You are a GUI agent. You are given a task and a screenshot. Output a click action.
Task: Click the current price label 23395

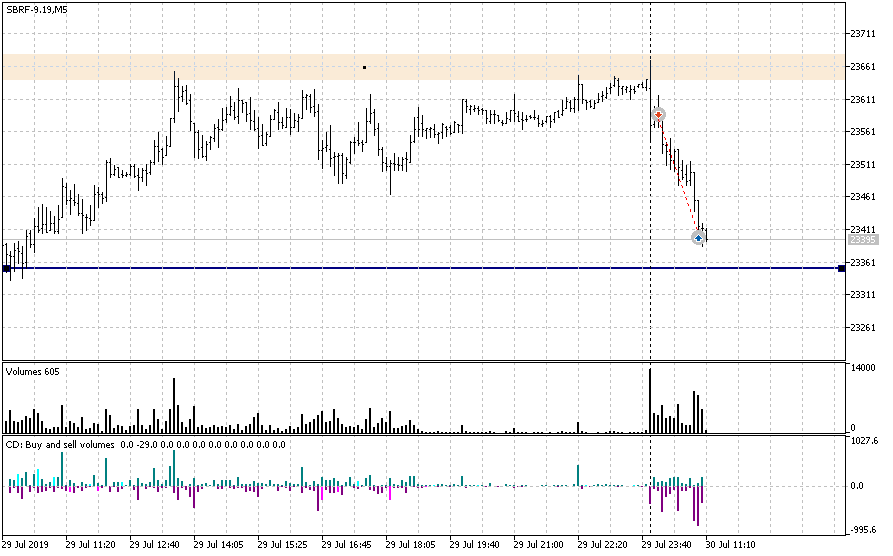(863, 240)
